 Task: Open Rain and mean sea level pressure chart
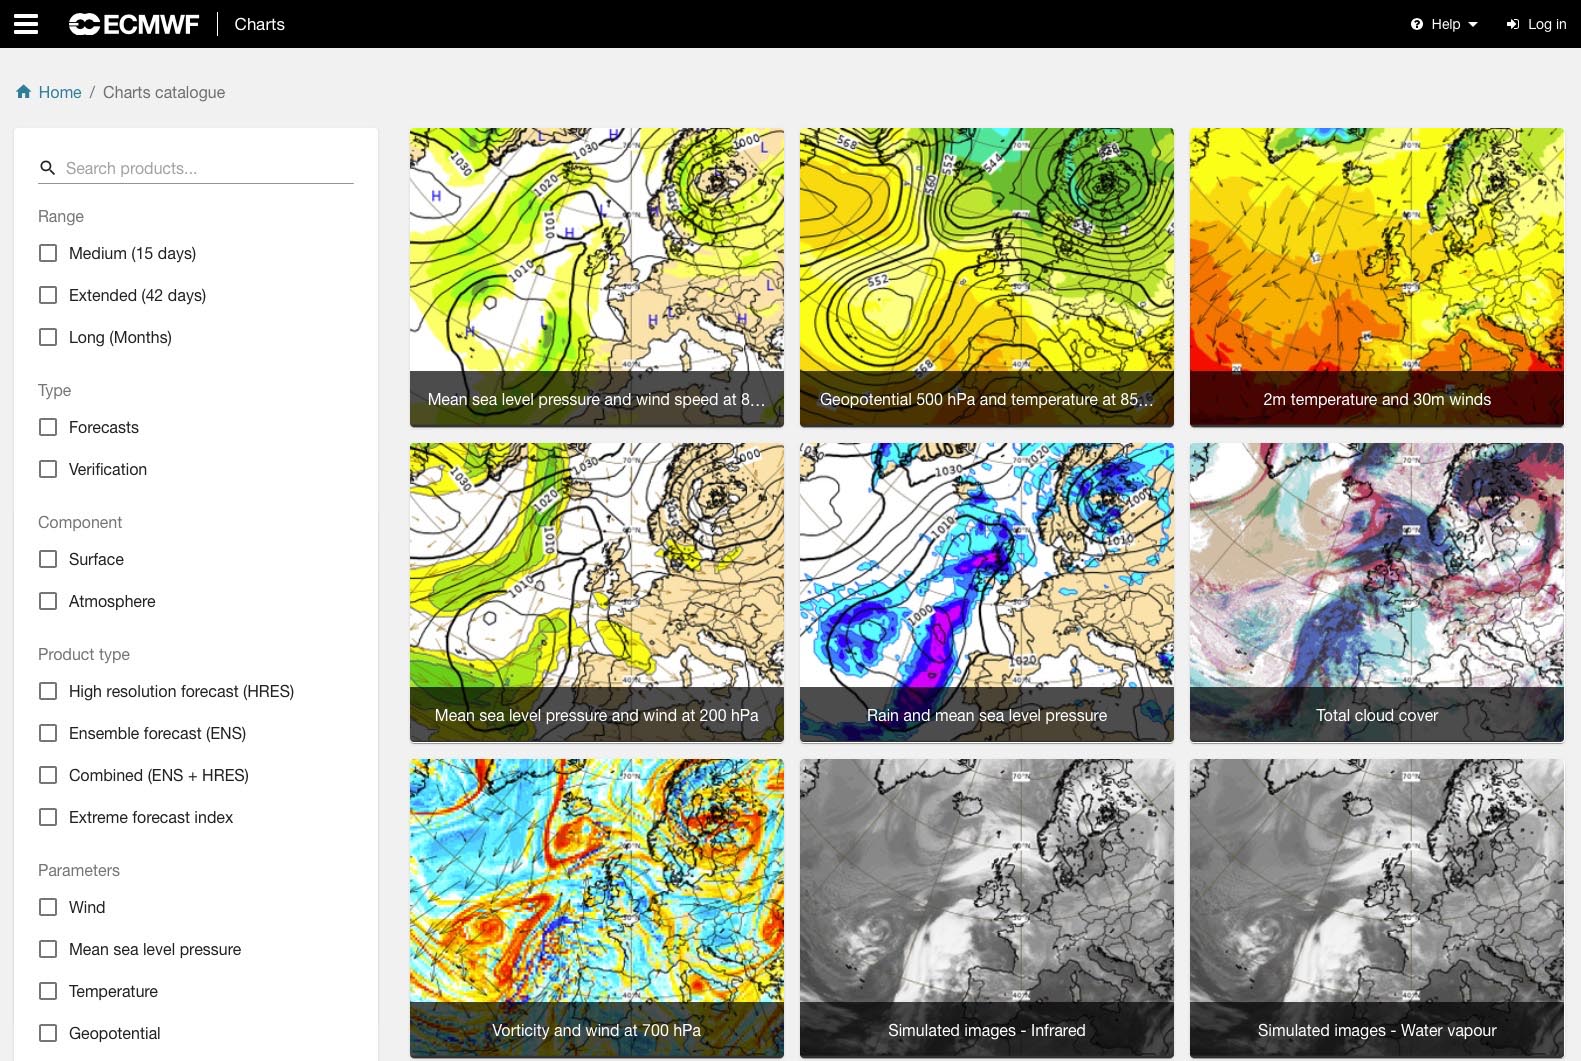coord(987,592)
